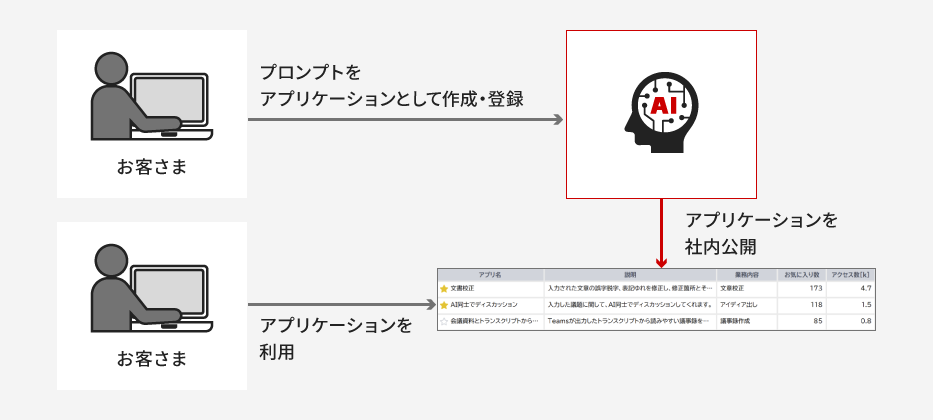
Task: Click the AI brain head icon
Action: point(661,113)
